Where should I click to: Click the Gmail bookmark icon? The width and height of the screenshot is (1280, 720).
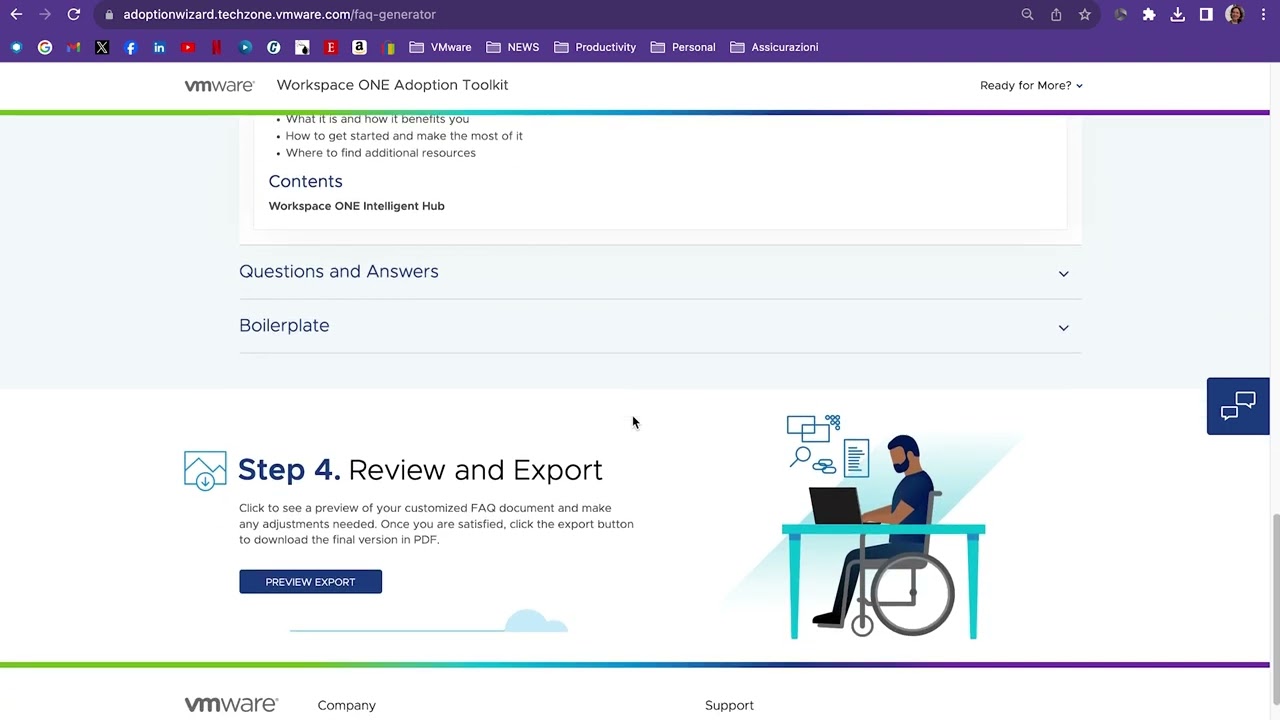73,47
